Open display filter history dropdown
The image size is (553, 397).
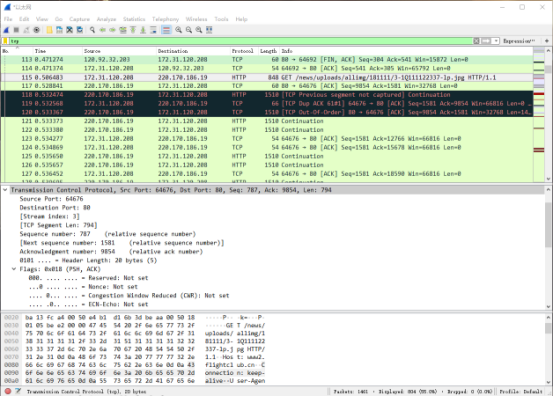click(496, 41)
